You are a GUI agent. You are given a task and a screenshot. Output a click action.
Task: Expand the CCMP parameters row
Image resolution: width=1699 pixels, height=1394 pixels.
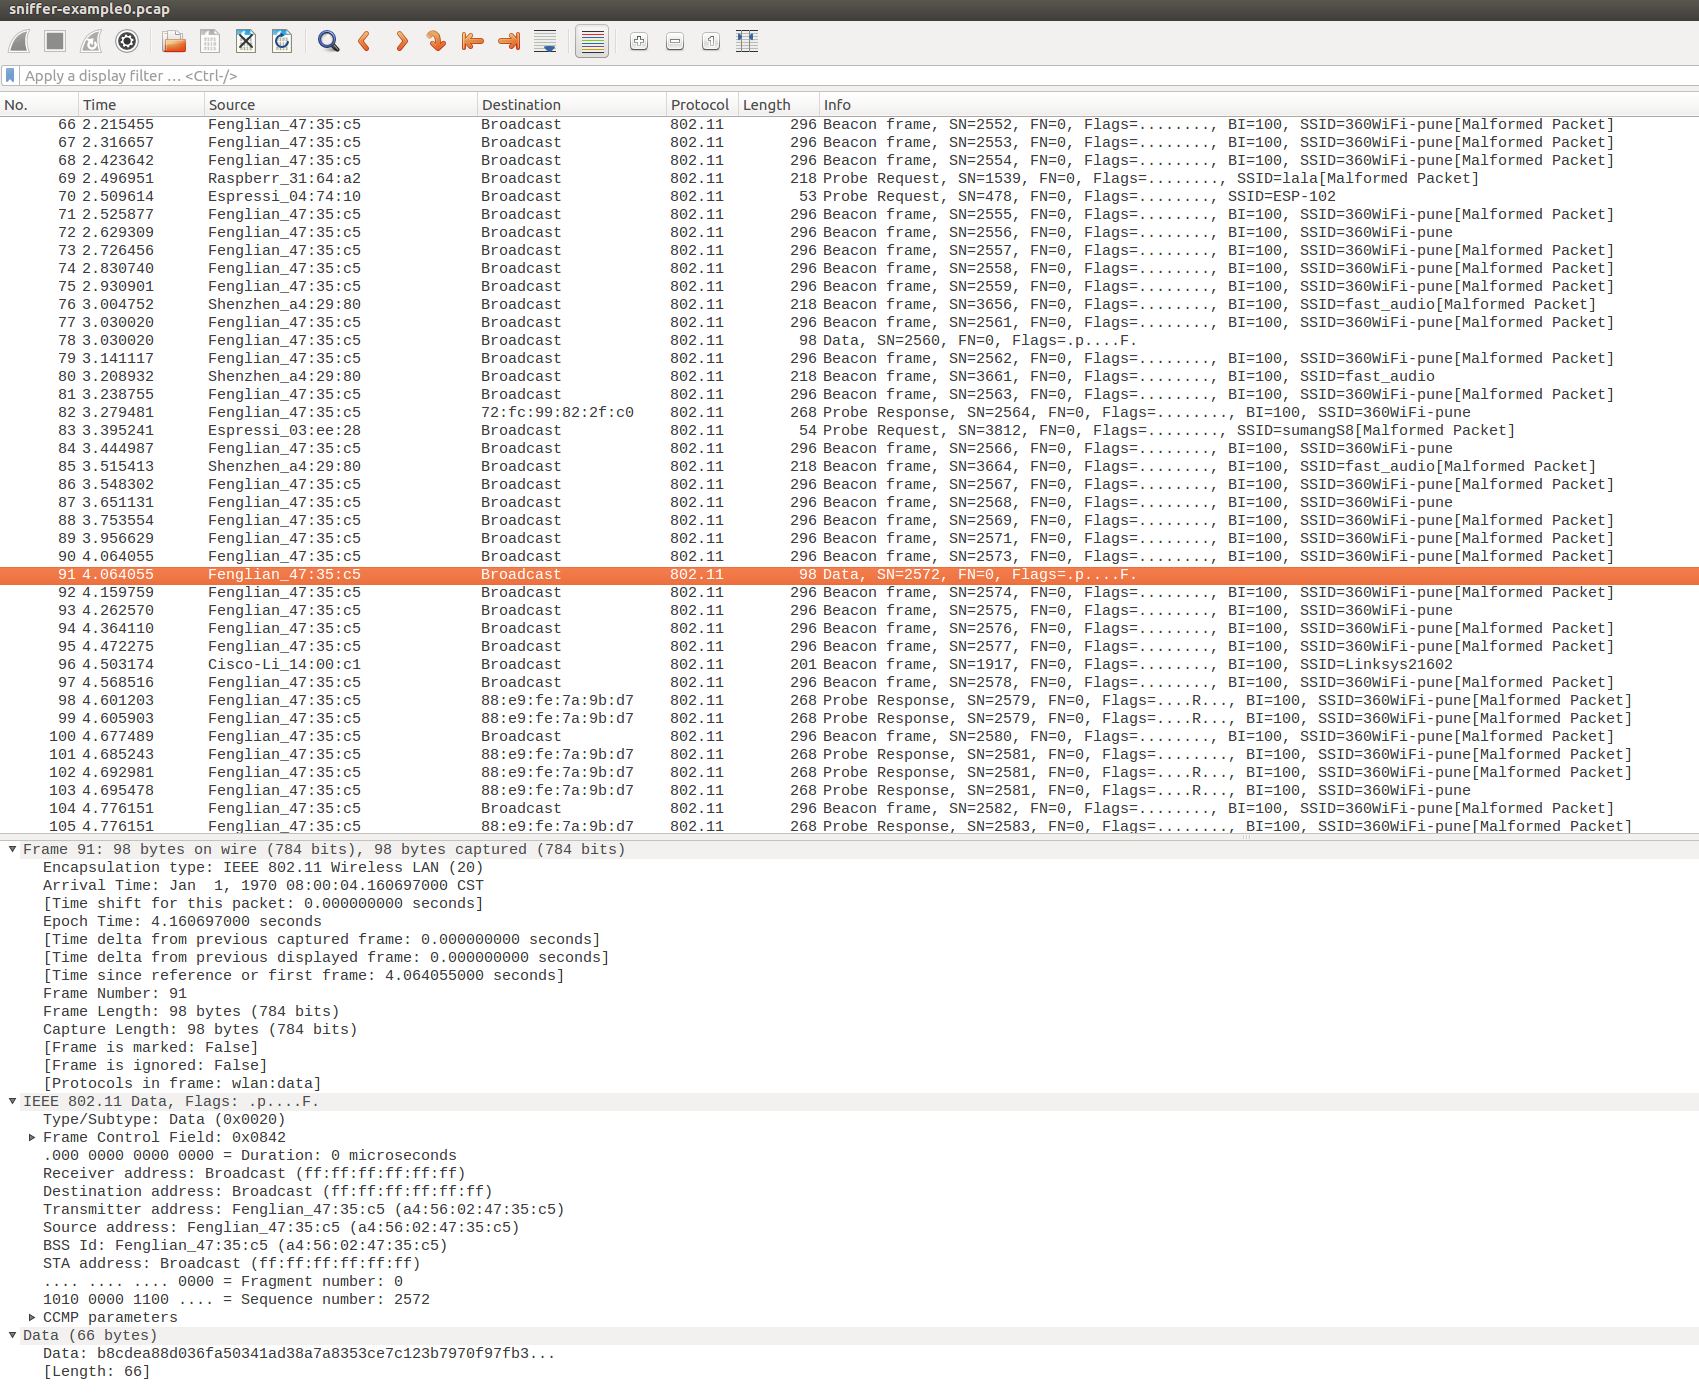(x=32, y=1317)
